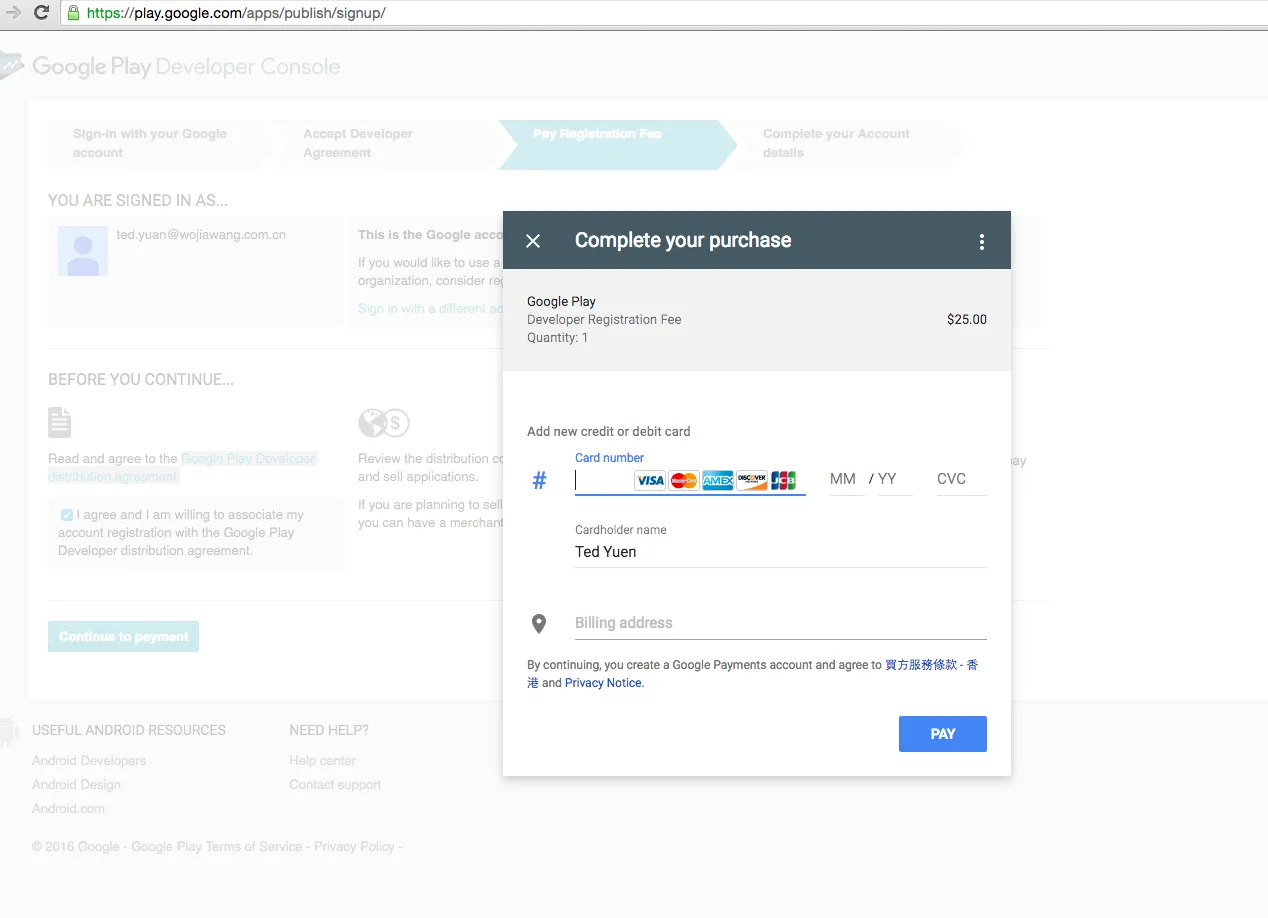
Task: Click the document icon under Before you continue
Action: [x=60, y=422]
